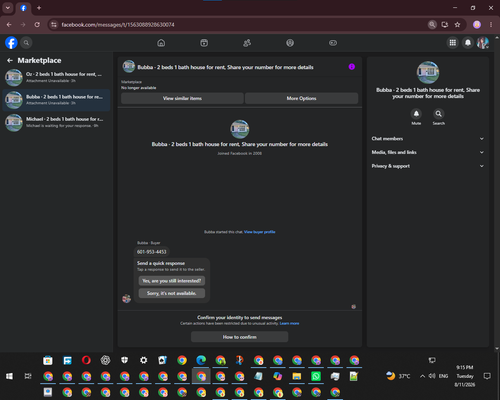The image size is (500, 400).
Task: Open site information icon in address bar
Action: pos(54,25)
